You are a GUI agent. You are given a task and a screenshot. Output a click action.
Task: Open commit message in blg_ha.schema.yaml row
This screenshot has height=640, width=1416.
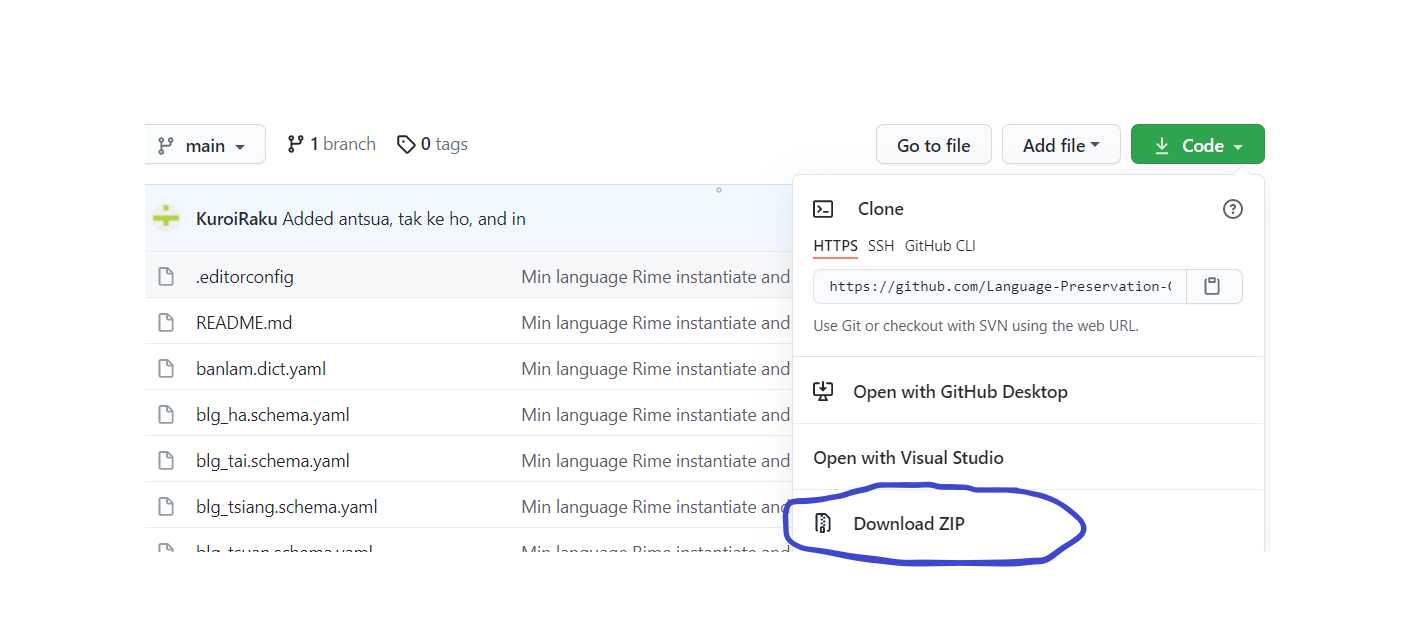click(656, 415)
